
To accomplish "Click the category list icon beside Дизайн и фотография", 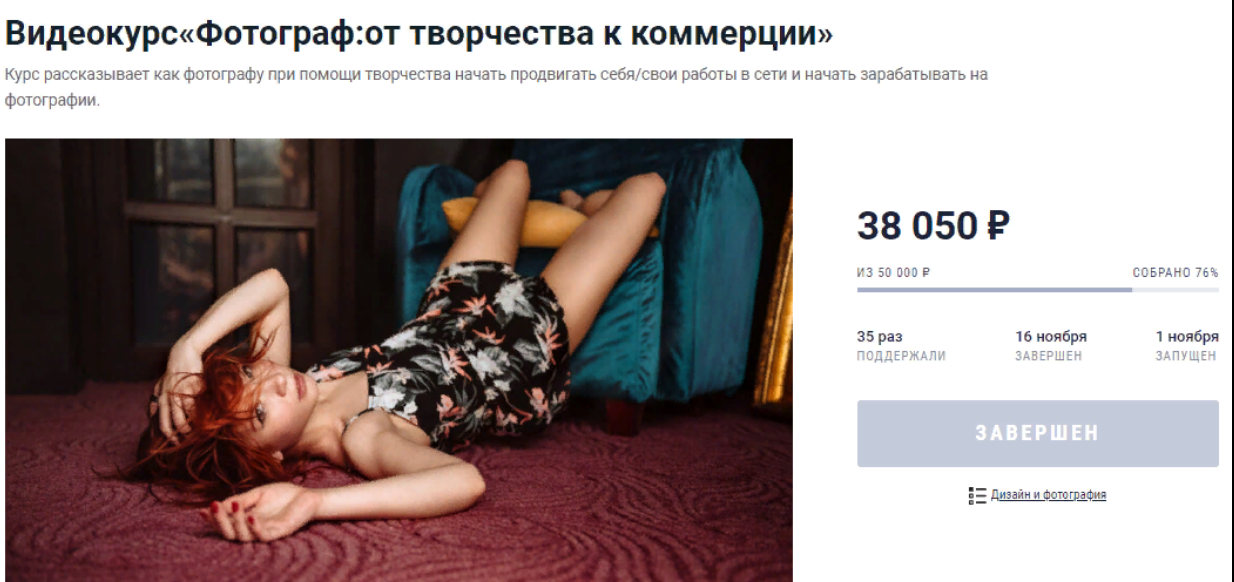I will pyautogui.click(x=977, y=495).
